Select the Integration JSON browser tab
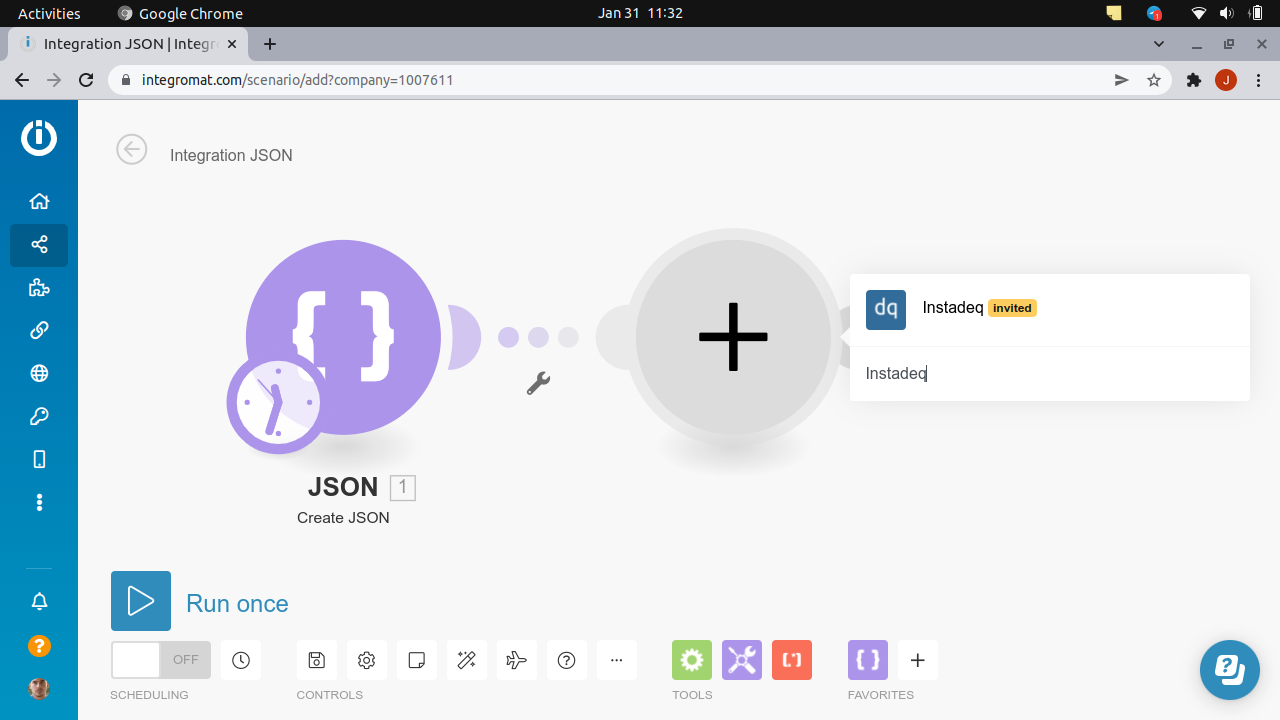The width and height of the screenshot is (1280, 720). [128, 44]
